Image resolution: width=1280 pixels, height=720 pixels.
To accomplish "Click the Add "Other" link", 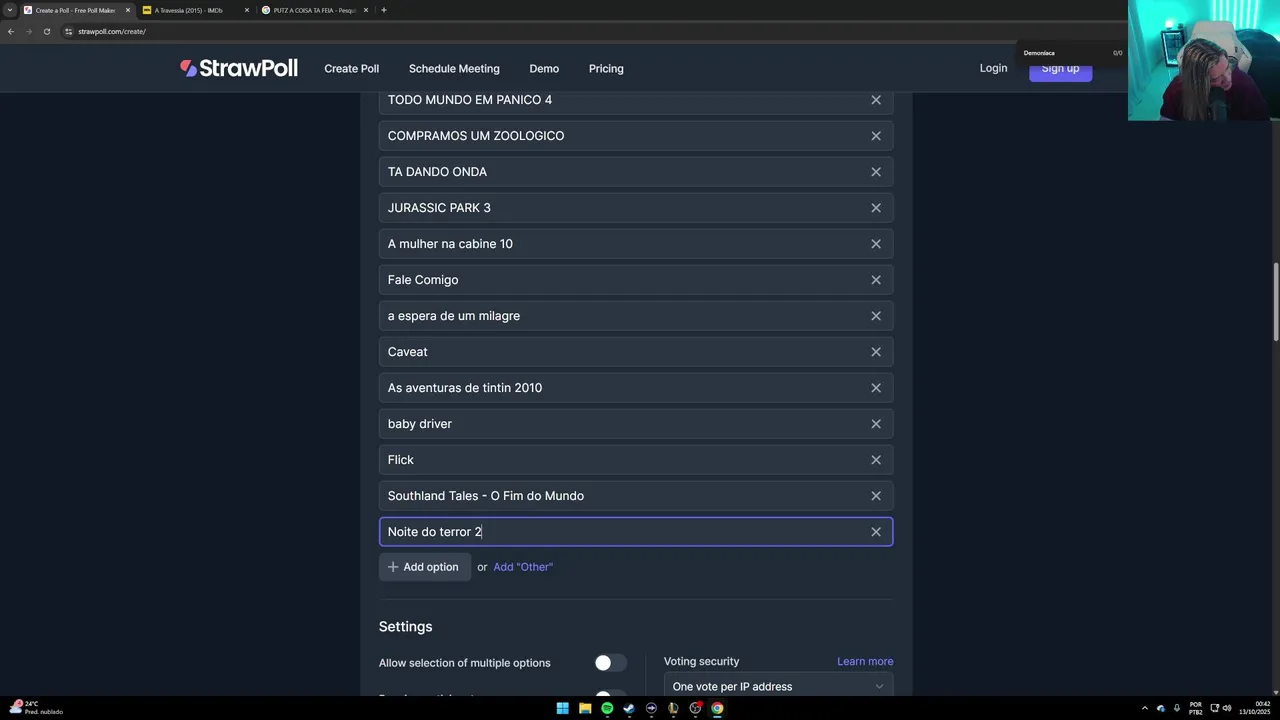I will (523, 567).
